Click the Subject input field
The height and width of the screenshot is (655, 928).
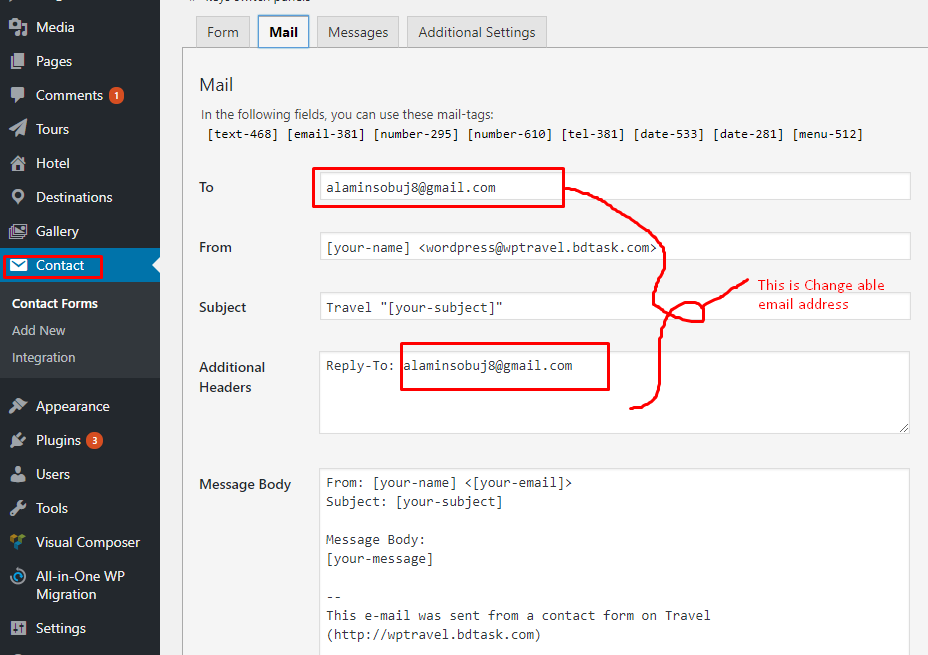click(x=615, y=306)
